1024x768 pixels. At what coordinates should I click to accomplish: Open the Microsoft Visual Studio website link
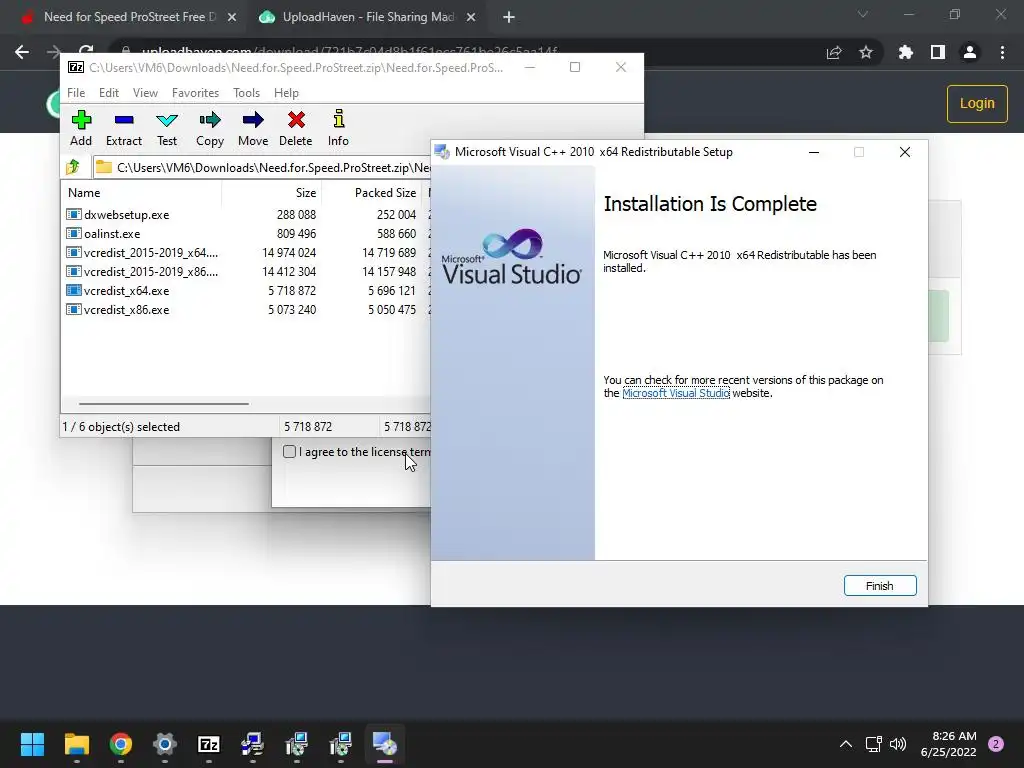click(x=676, y=393)
